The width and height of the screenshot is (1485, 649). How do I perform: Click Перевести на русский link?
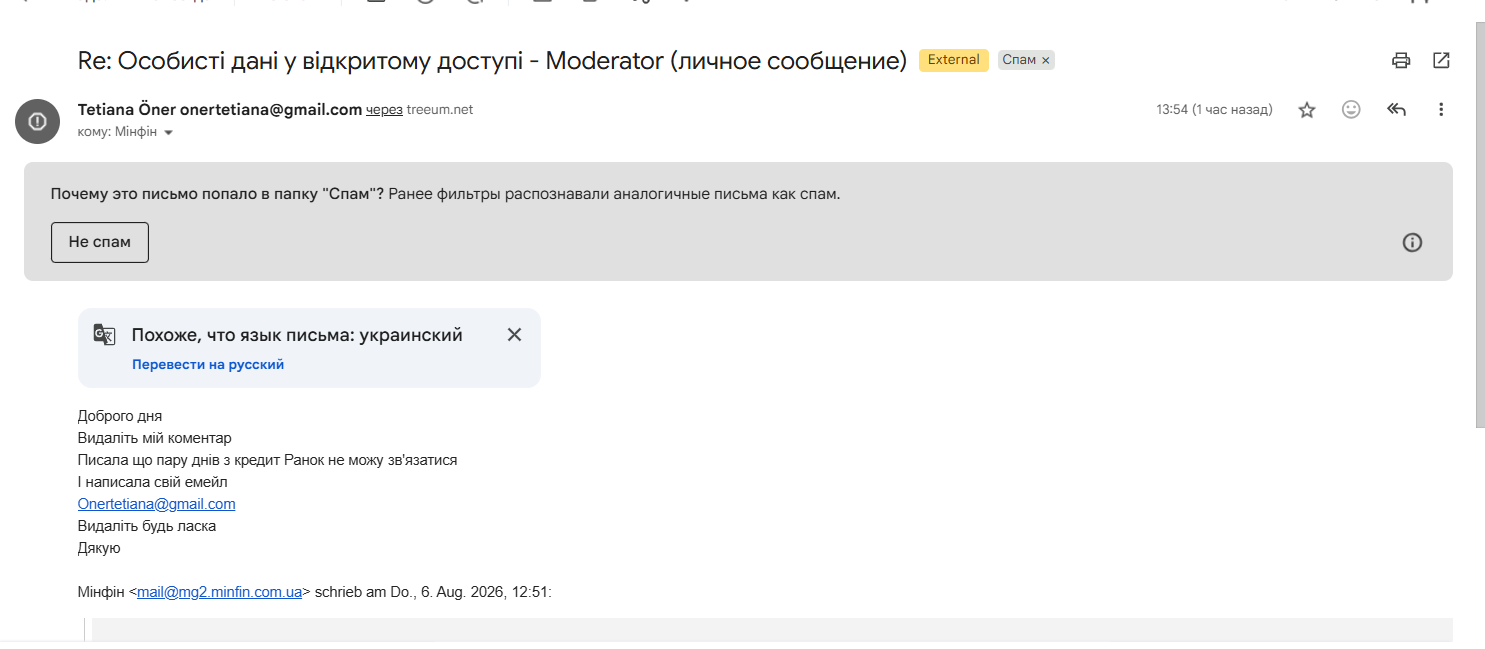[208, 365]
